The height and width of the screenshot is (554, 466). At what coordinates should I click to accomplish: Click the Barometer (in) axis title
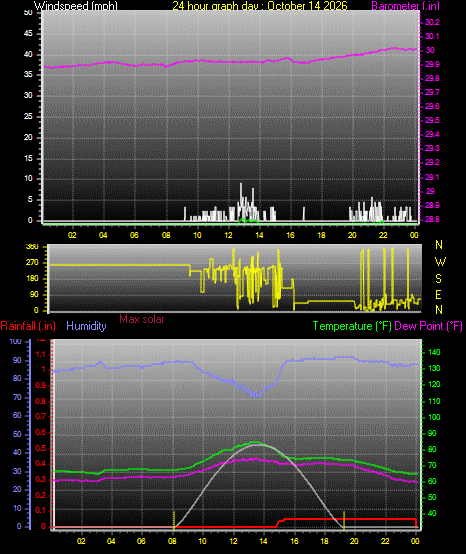coord(406,6)
